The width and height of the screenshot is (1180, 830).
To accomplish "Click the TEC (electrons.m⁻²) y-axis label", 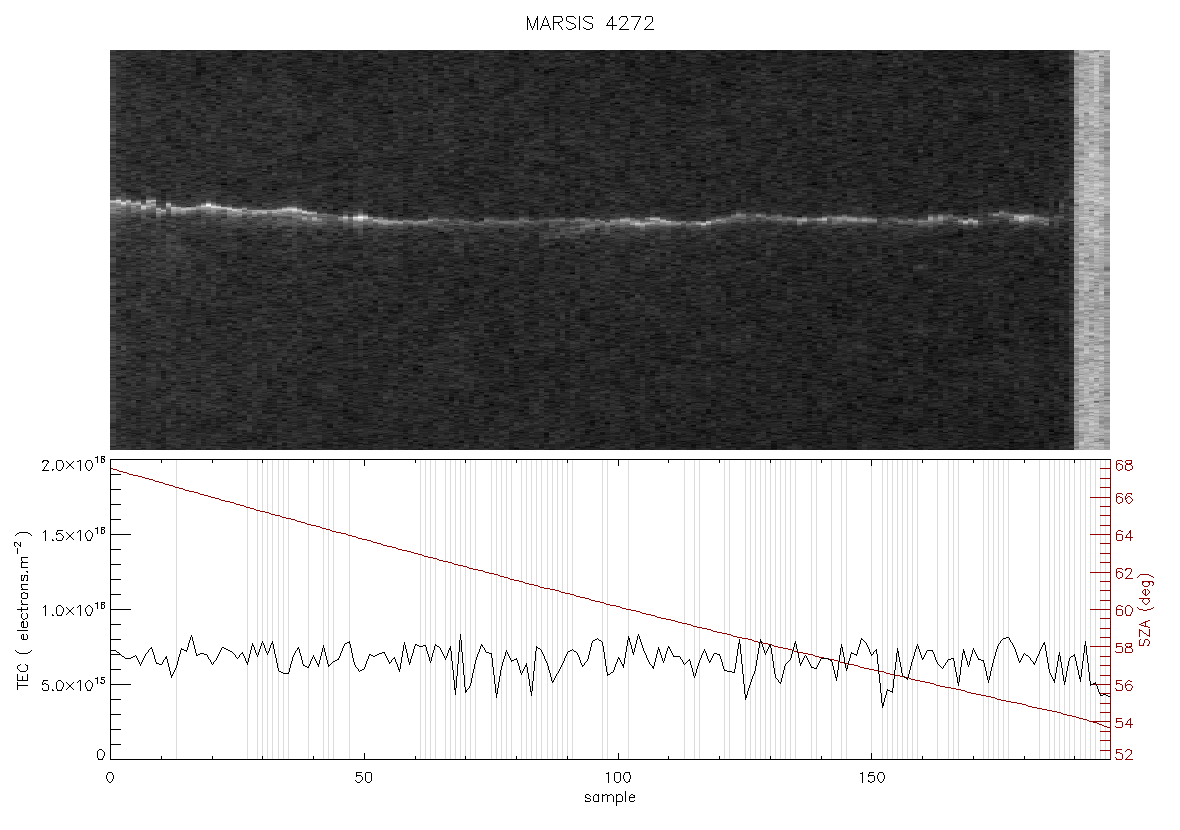I will coord(23,609).
